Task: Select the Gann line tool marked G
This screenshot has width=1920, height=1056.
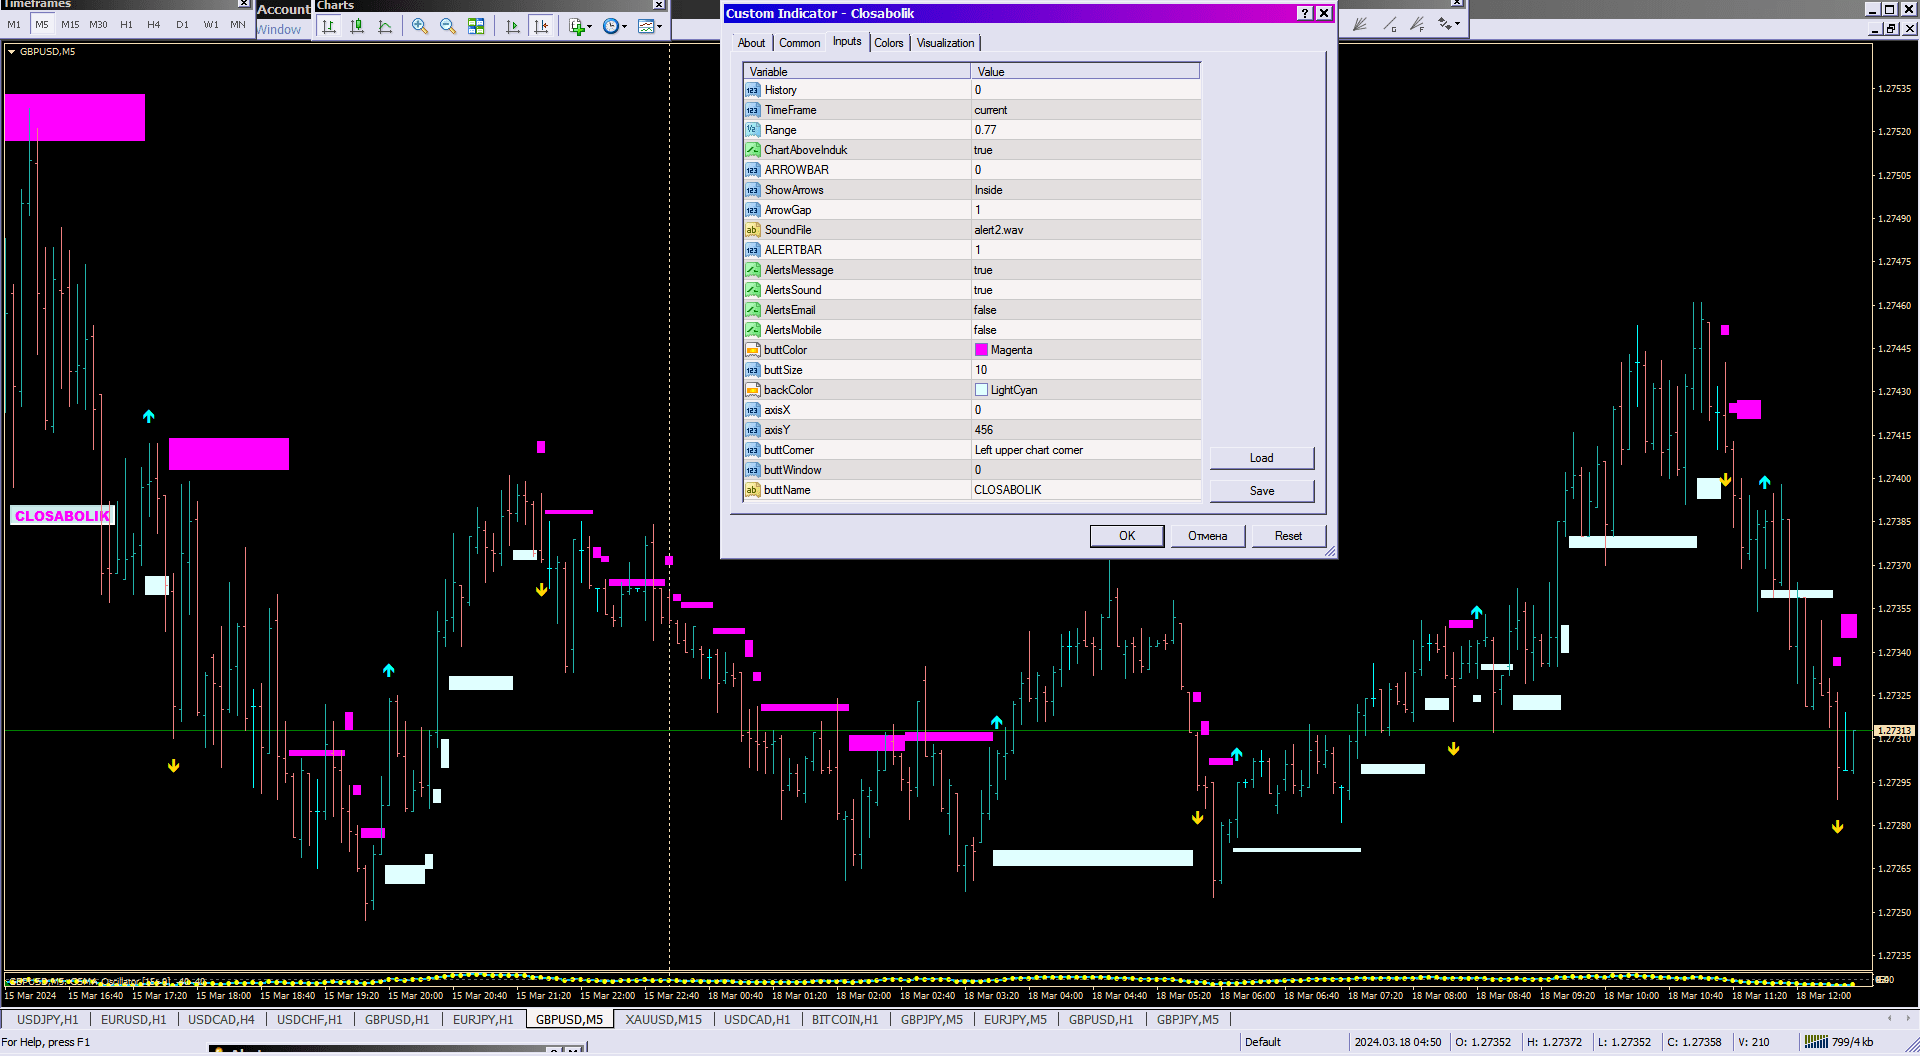Action: (x=1389, y=24)
